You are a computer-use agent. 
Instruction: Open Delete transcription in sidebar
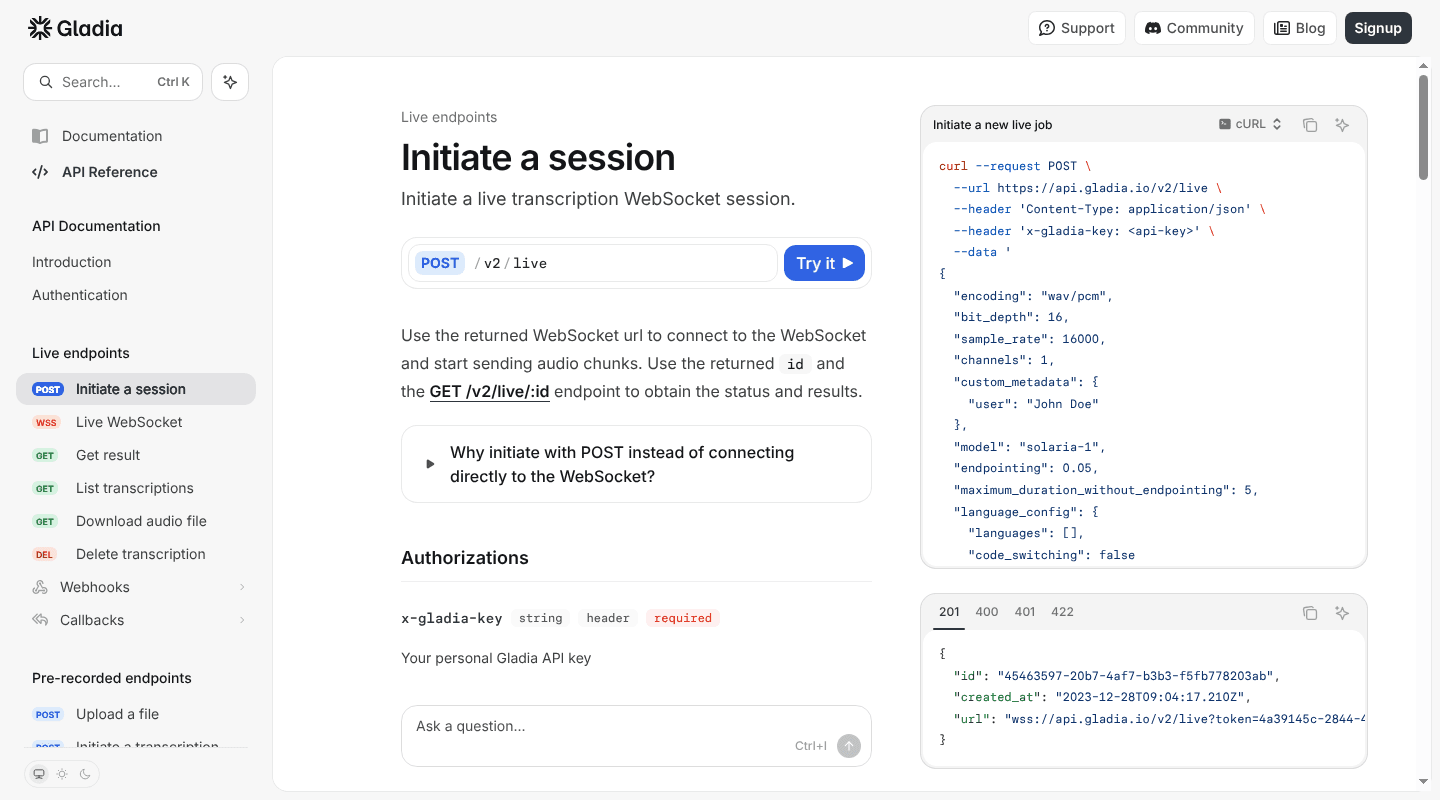click(x=136, y=554)
